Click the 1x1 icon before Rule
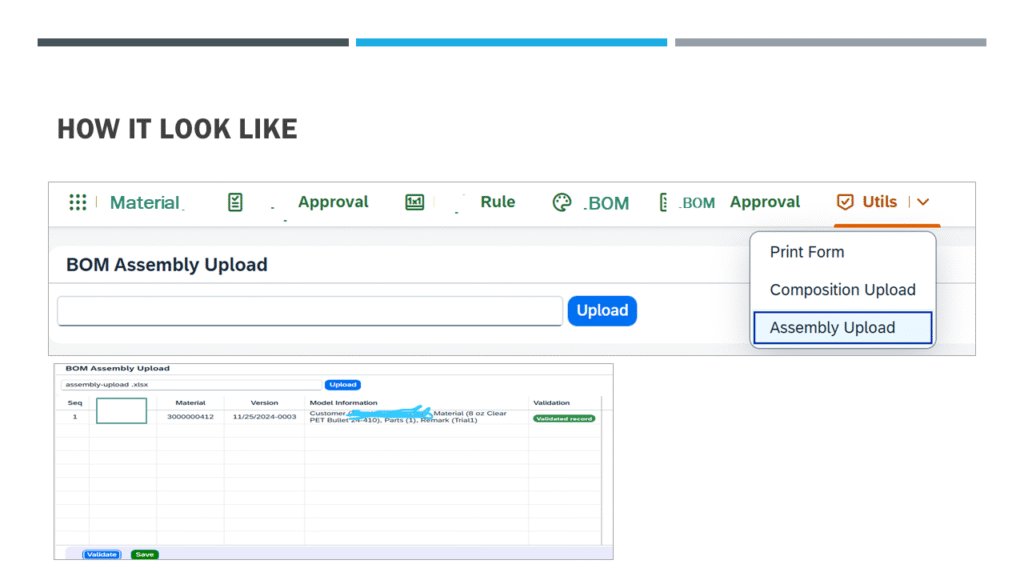 pyautogui.click(x=415, y=202)
